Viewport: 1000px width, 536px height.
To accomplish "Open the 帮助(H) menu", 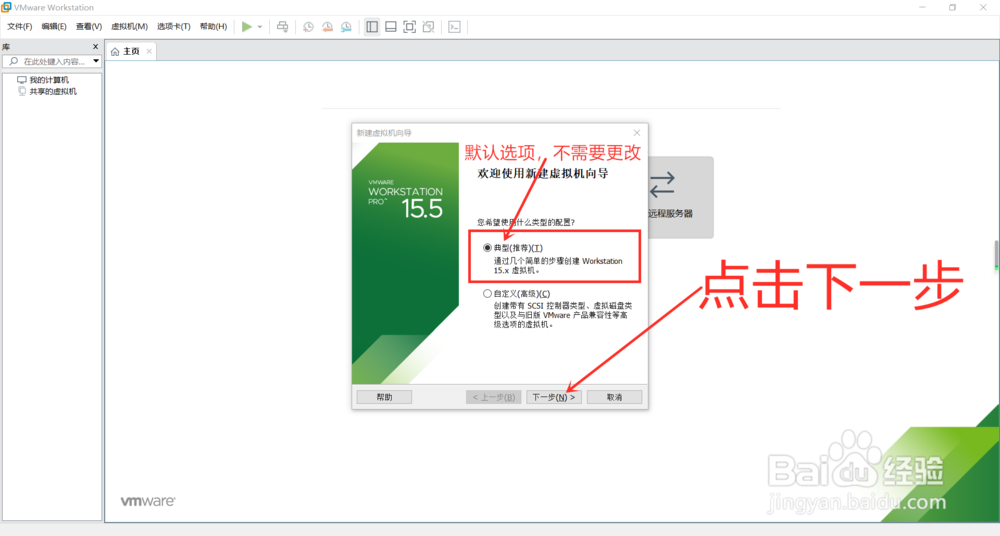I will 213,27.
